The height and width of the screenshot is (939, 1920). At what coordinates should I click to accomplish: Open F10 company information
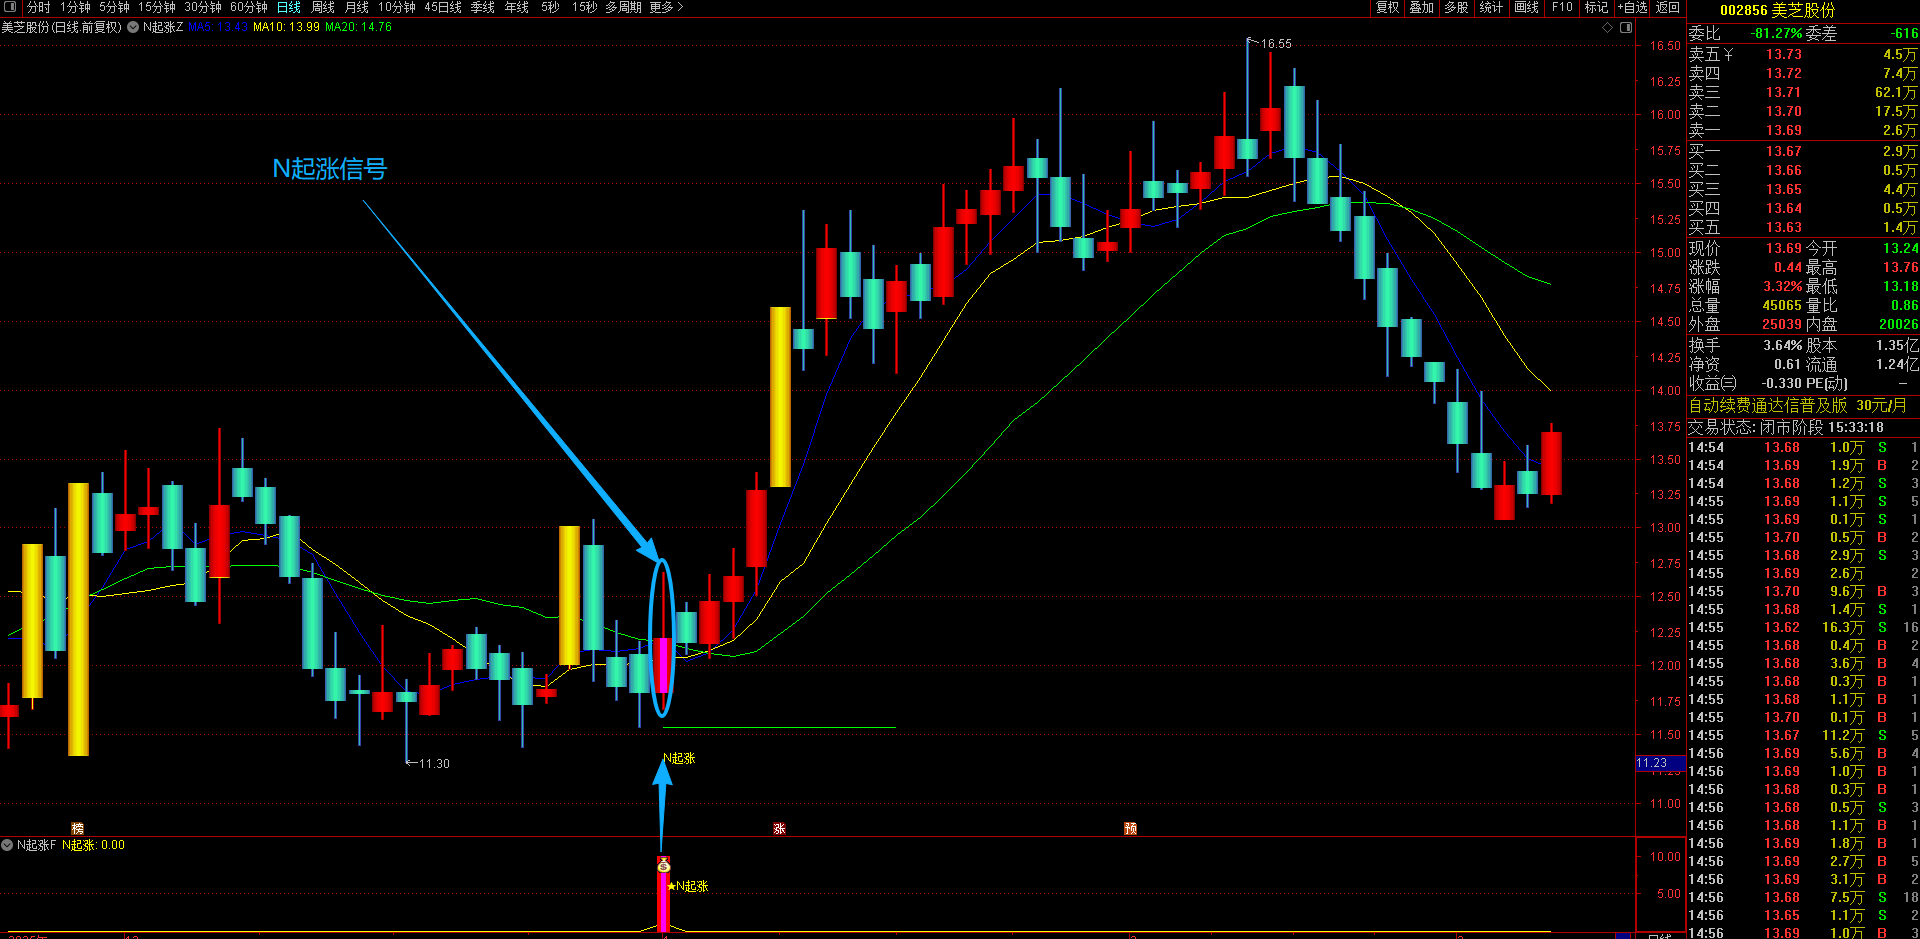point(1562,7)
